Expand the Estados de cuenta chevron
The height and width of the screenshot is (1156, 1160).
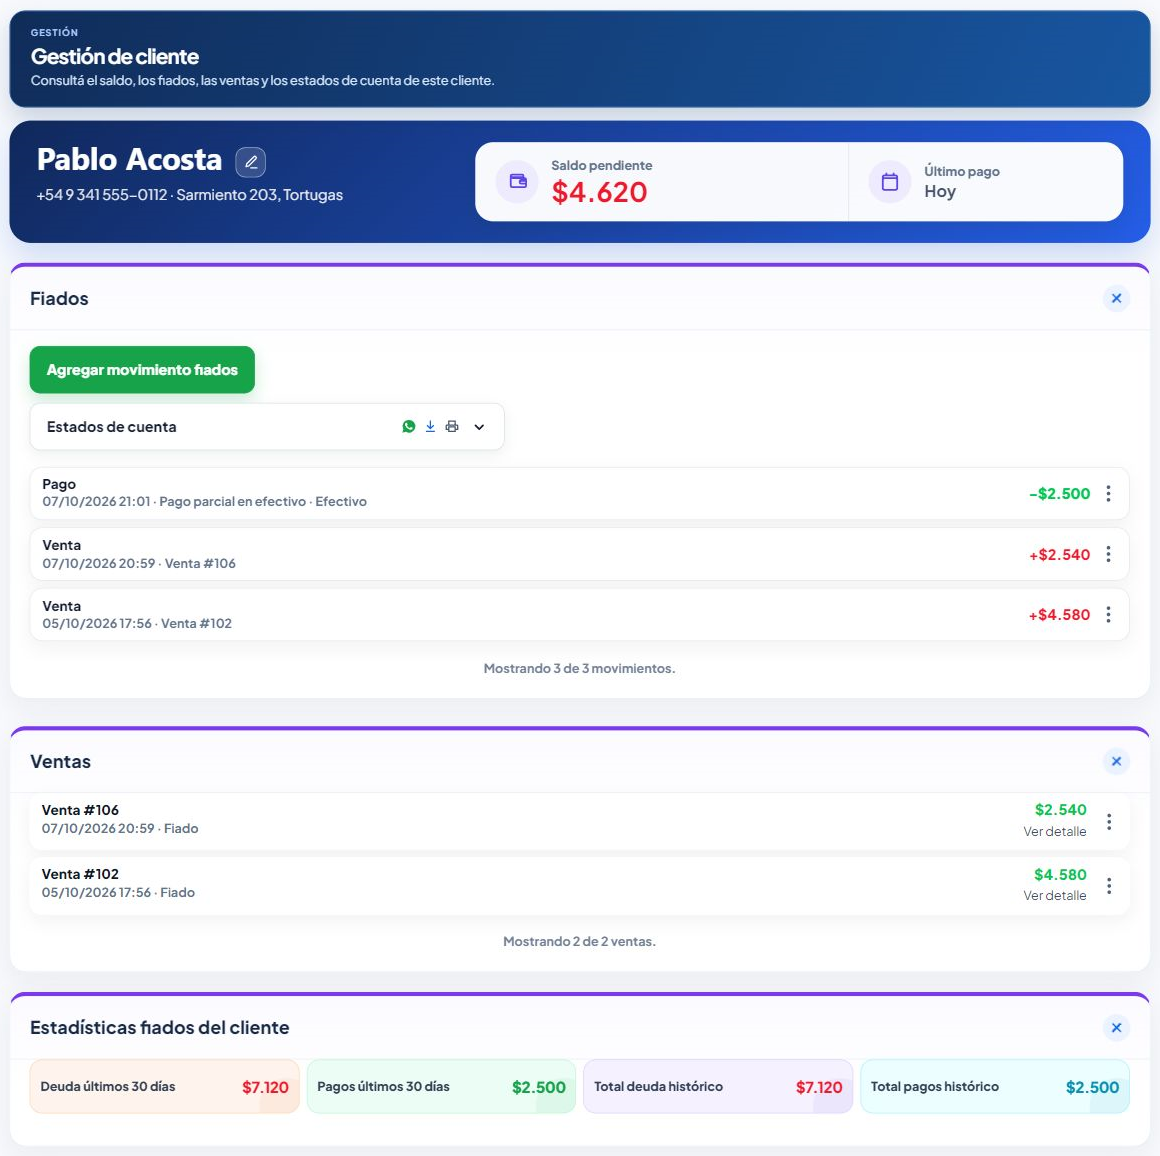pyautogui.click(x=479, y=427)
